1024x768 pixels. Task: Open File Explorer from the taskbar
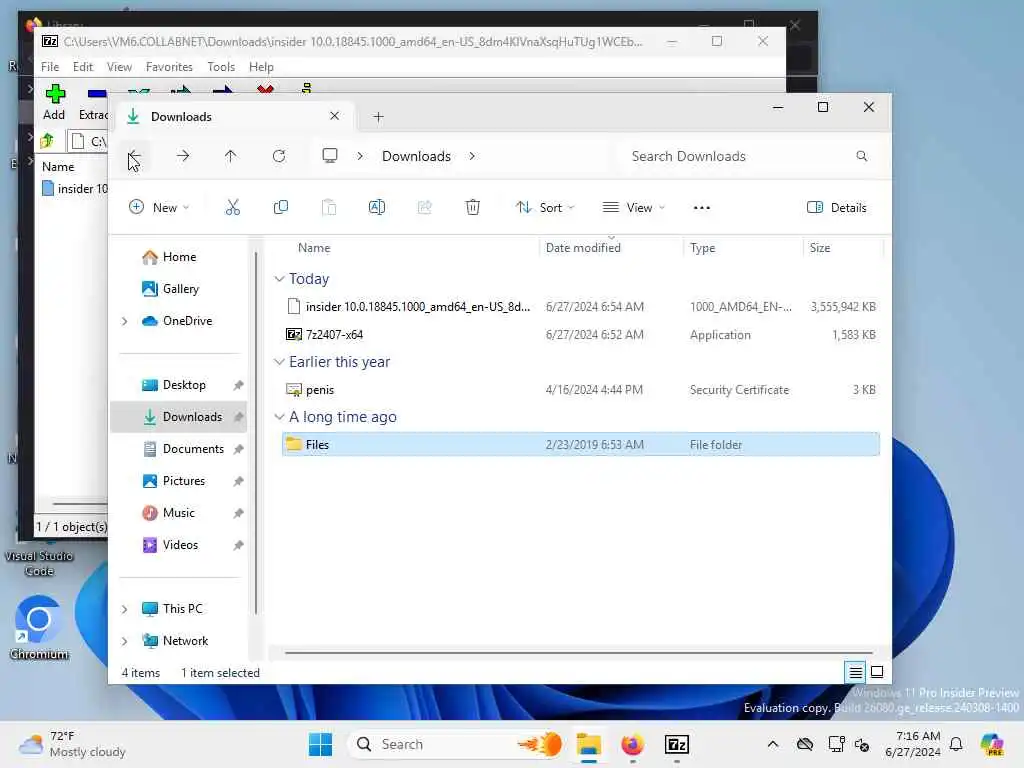(x=588, y=744)
